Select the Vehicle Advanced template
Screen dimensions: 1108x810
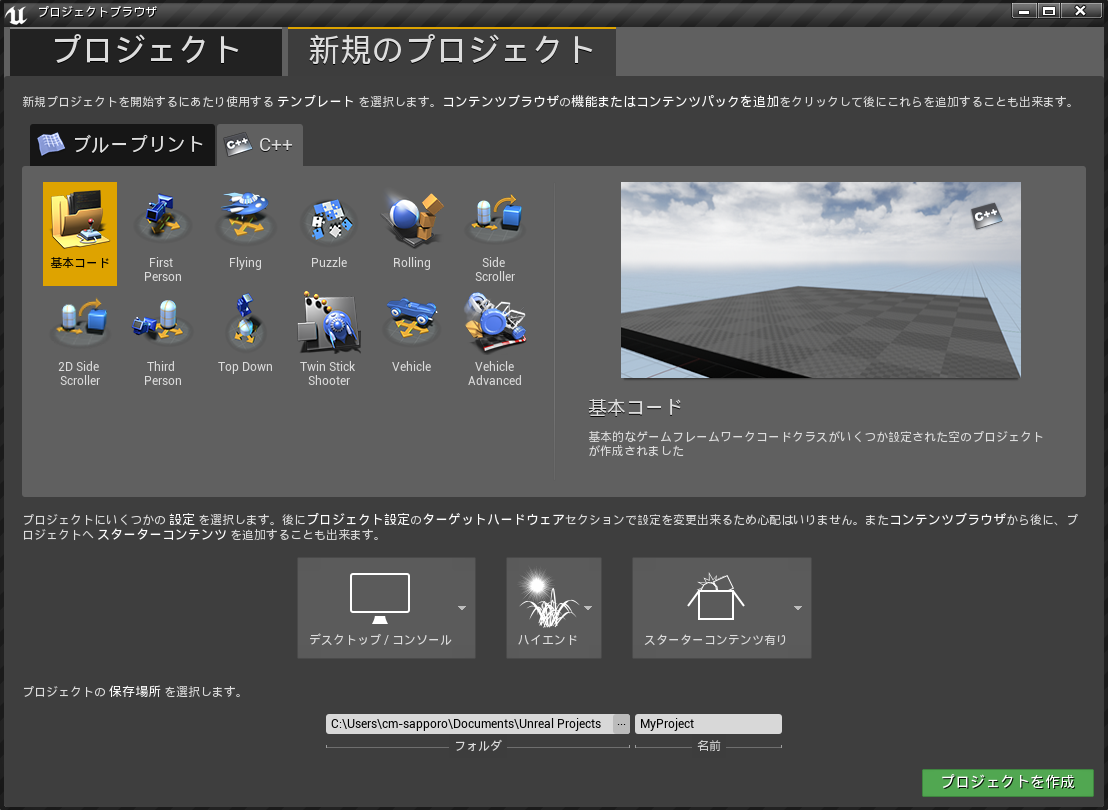[x=495, y=339]
